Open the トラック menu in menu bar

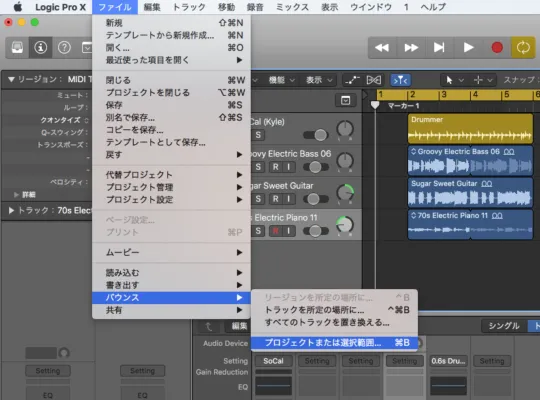tap(189, 7)
